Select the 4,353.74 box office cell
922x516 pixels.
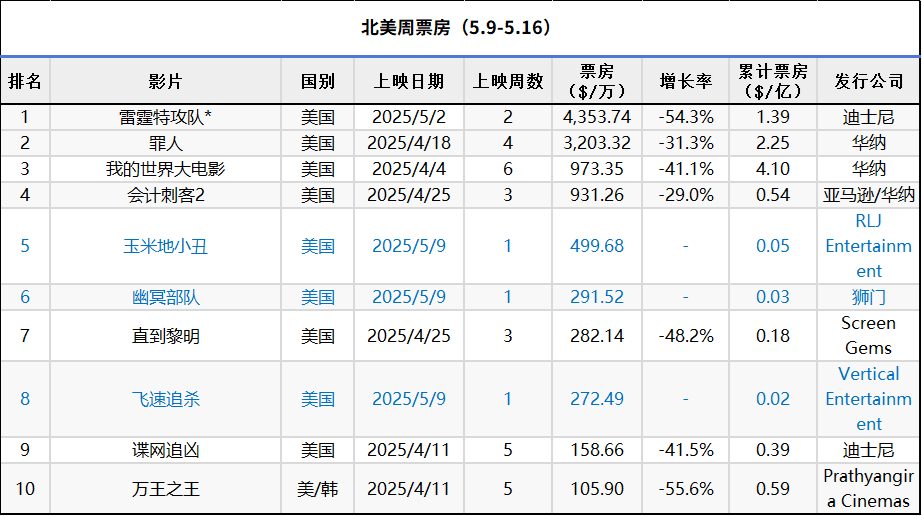tap(597, 117)
